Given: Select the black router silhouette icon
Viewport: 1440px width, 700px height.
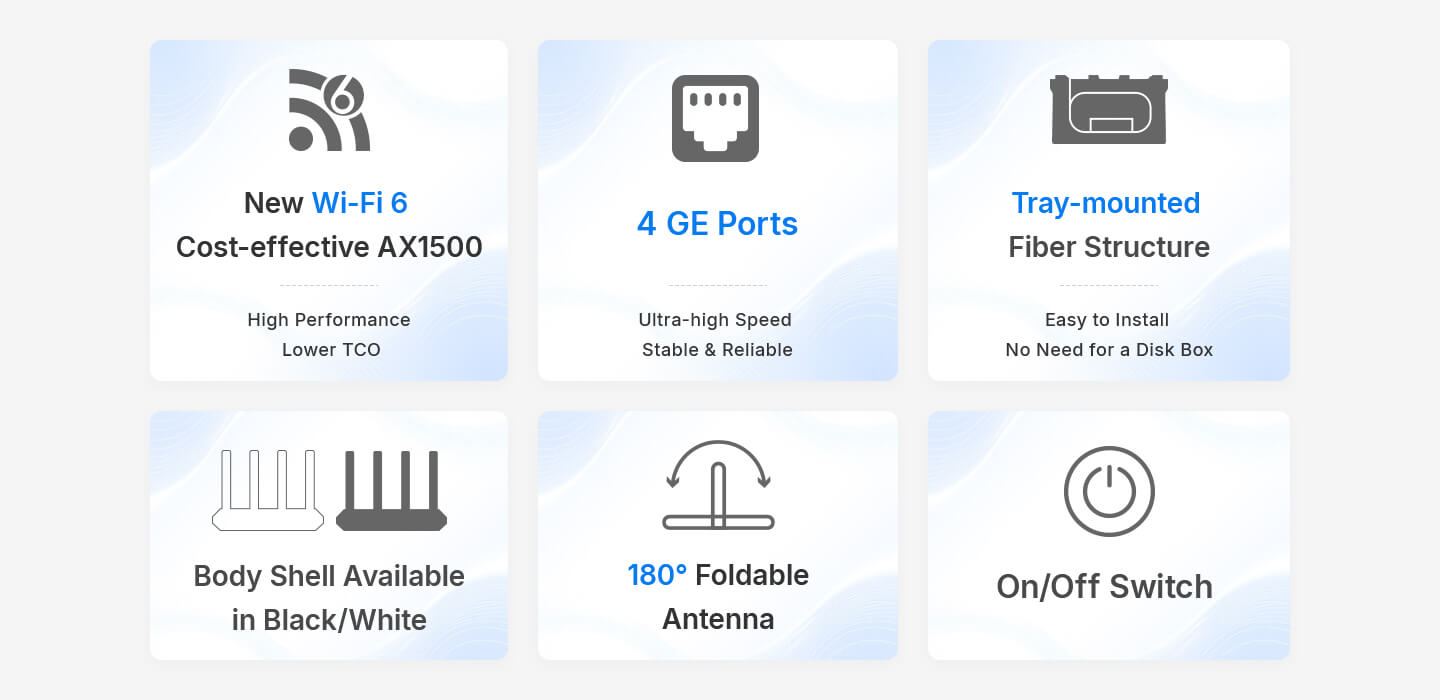Looking at the screenshot, I should click(391, 490).
